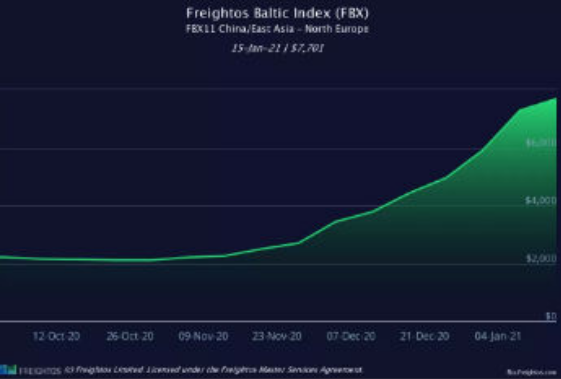Click the 09-Nov-20 date label
Screen dimensions: 561x379
click(x=203, y=336)
